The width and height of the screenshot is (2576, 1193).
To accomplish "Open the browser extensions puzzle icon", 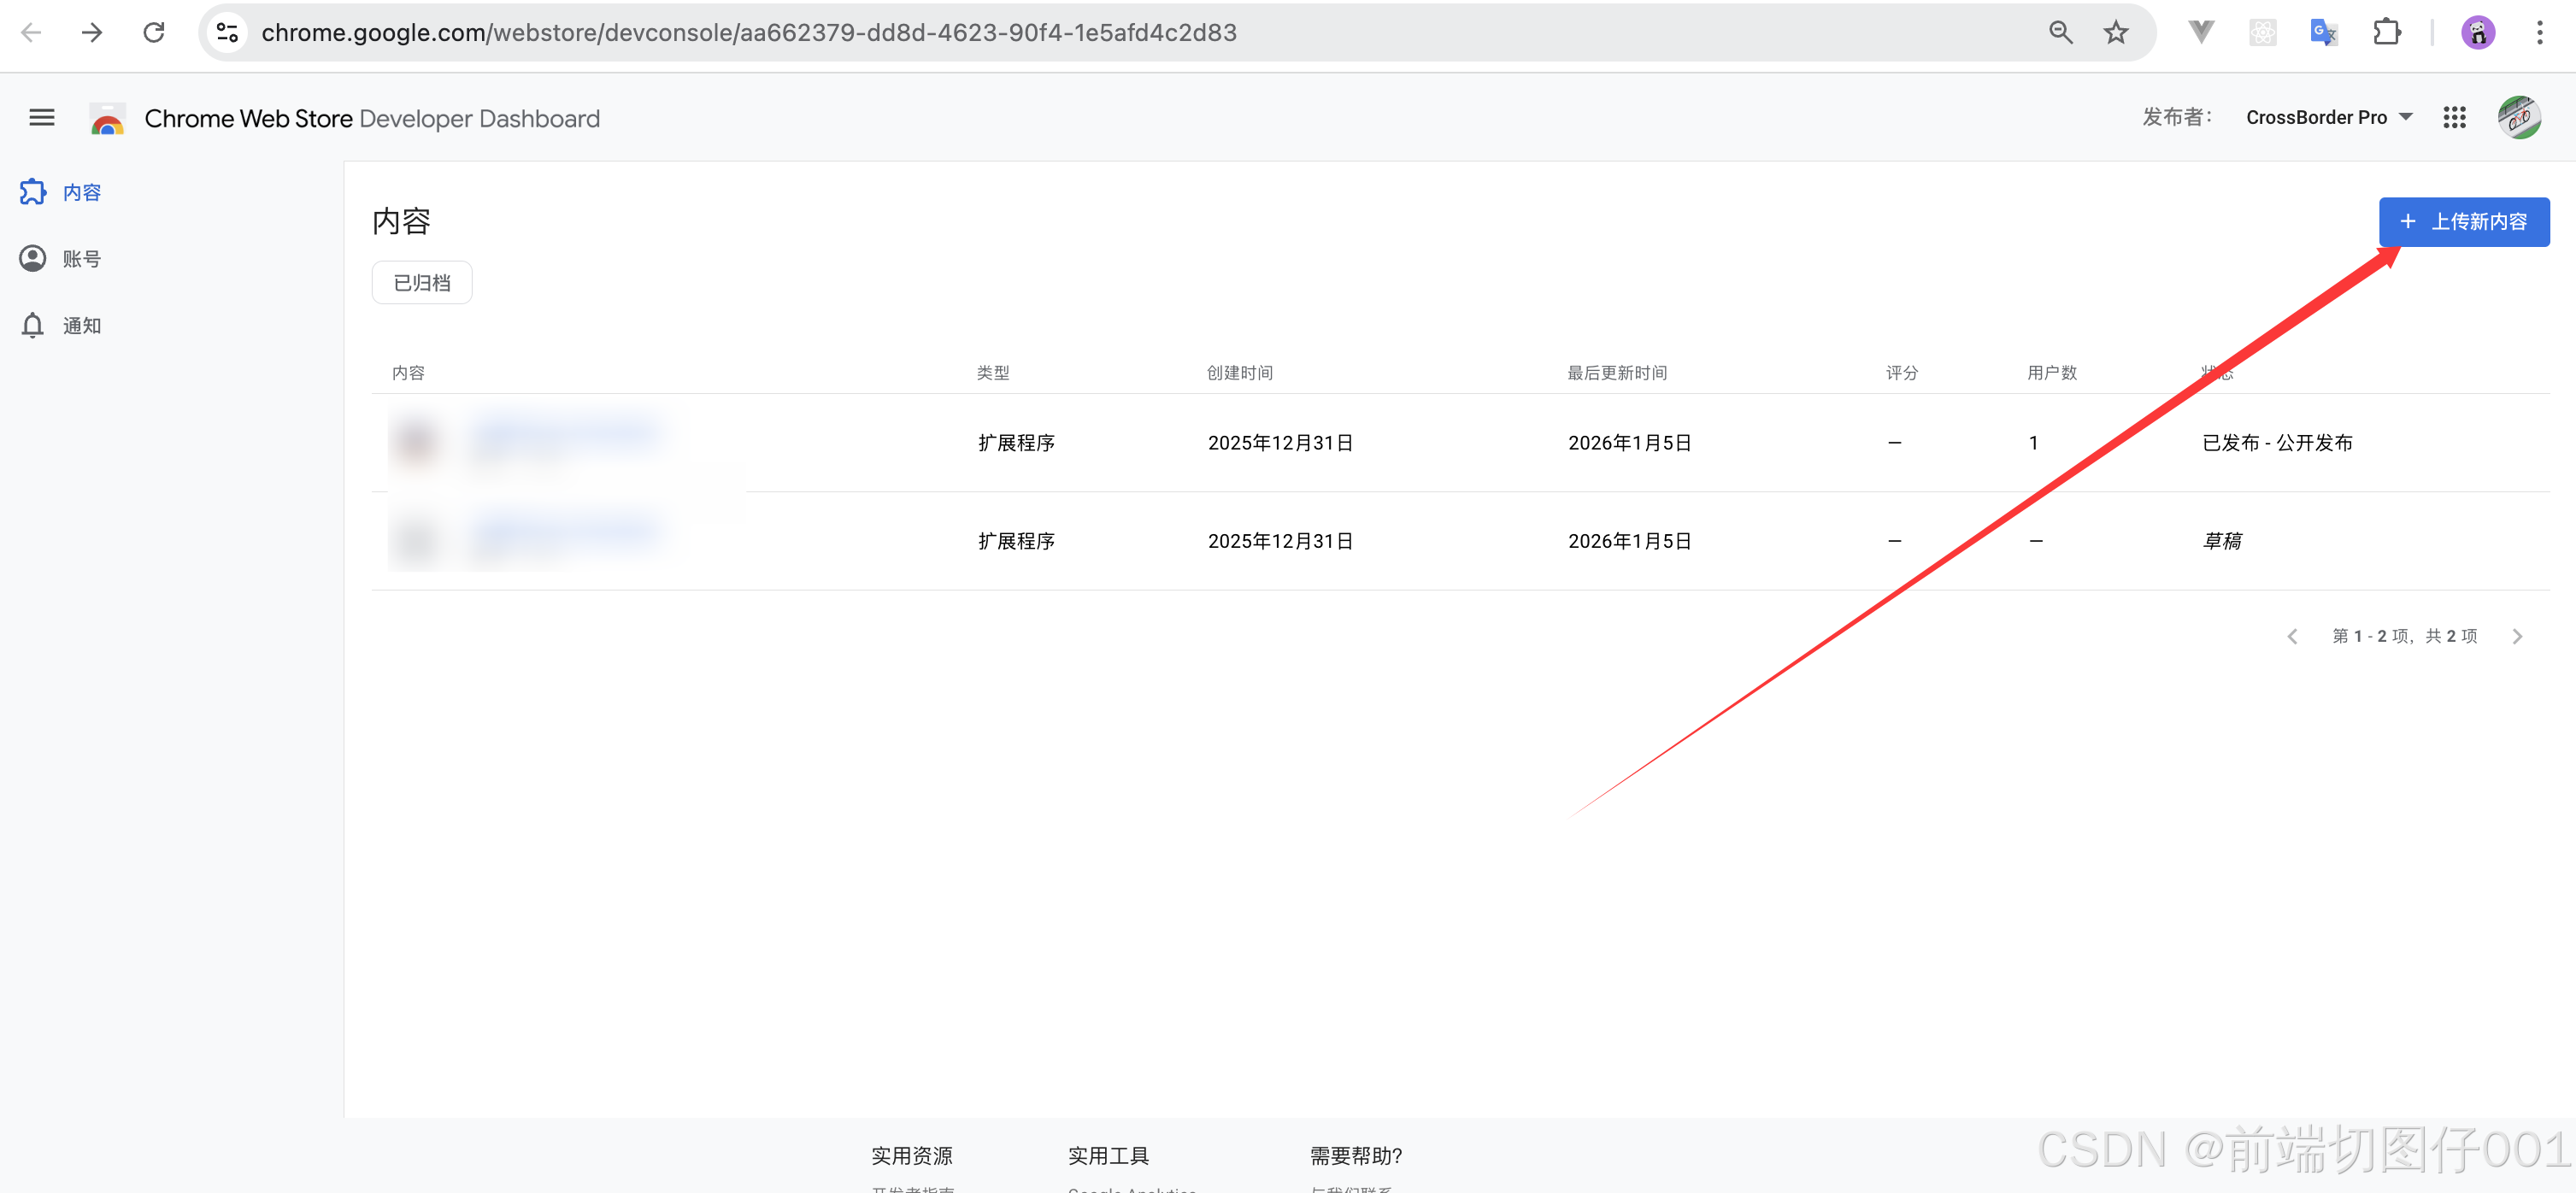I will (2386, 33).
